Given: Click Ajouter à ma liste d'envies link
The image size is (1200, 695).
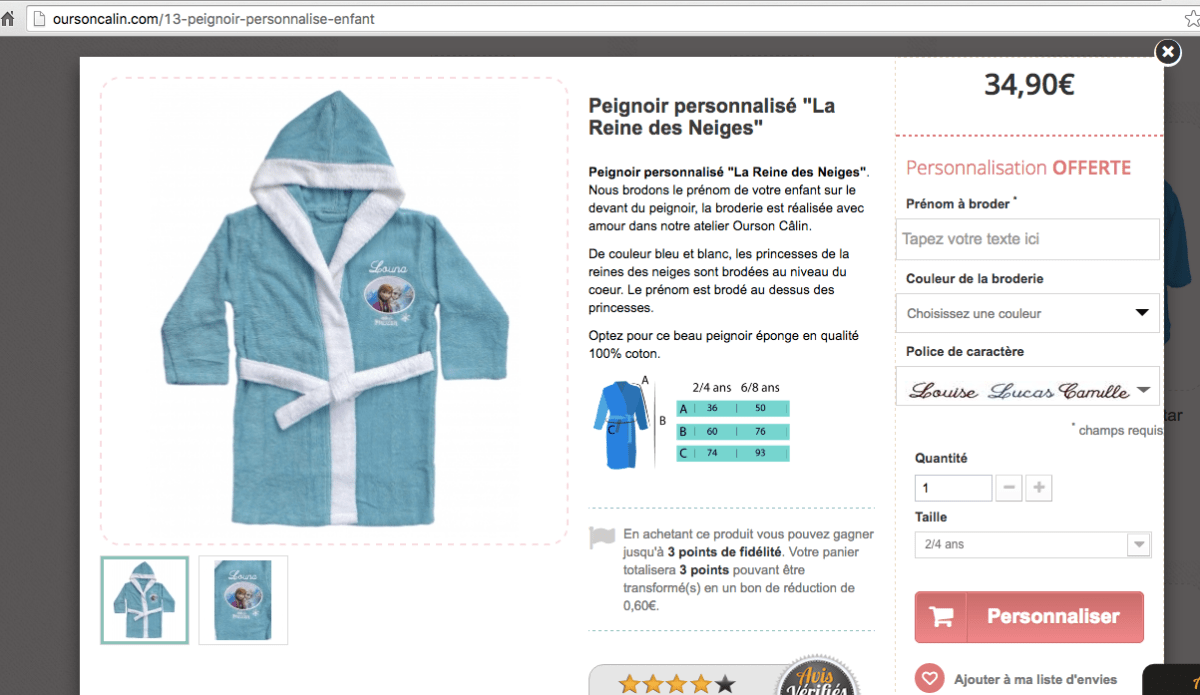Looking at the screenshot, I should pos(1035,679).
